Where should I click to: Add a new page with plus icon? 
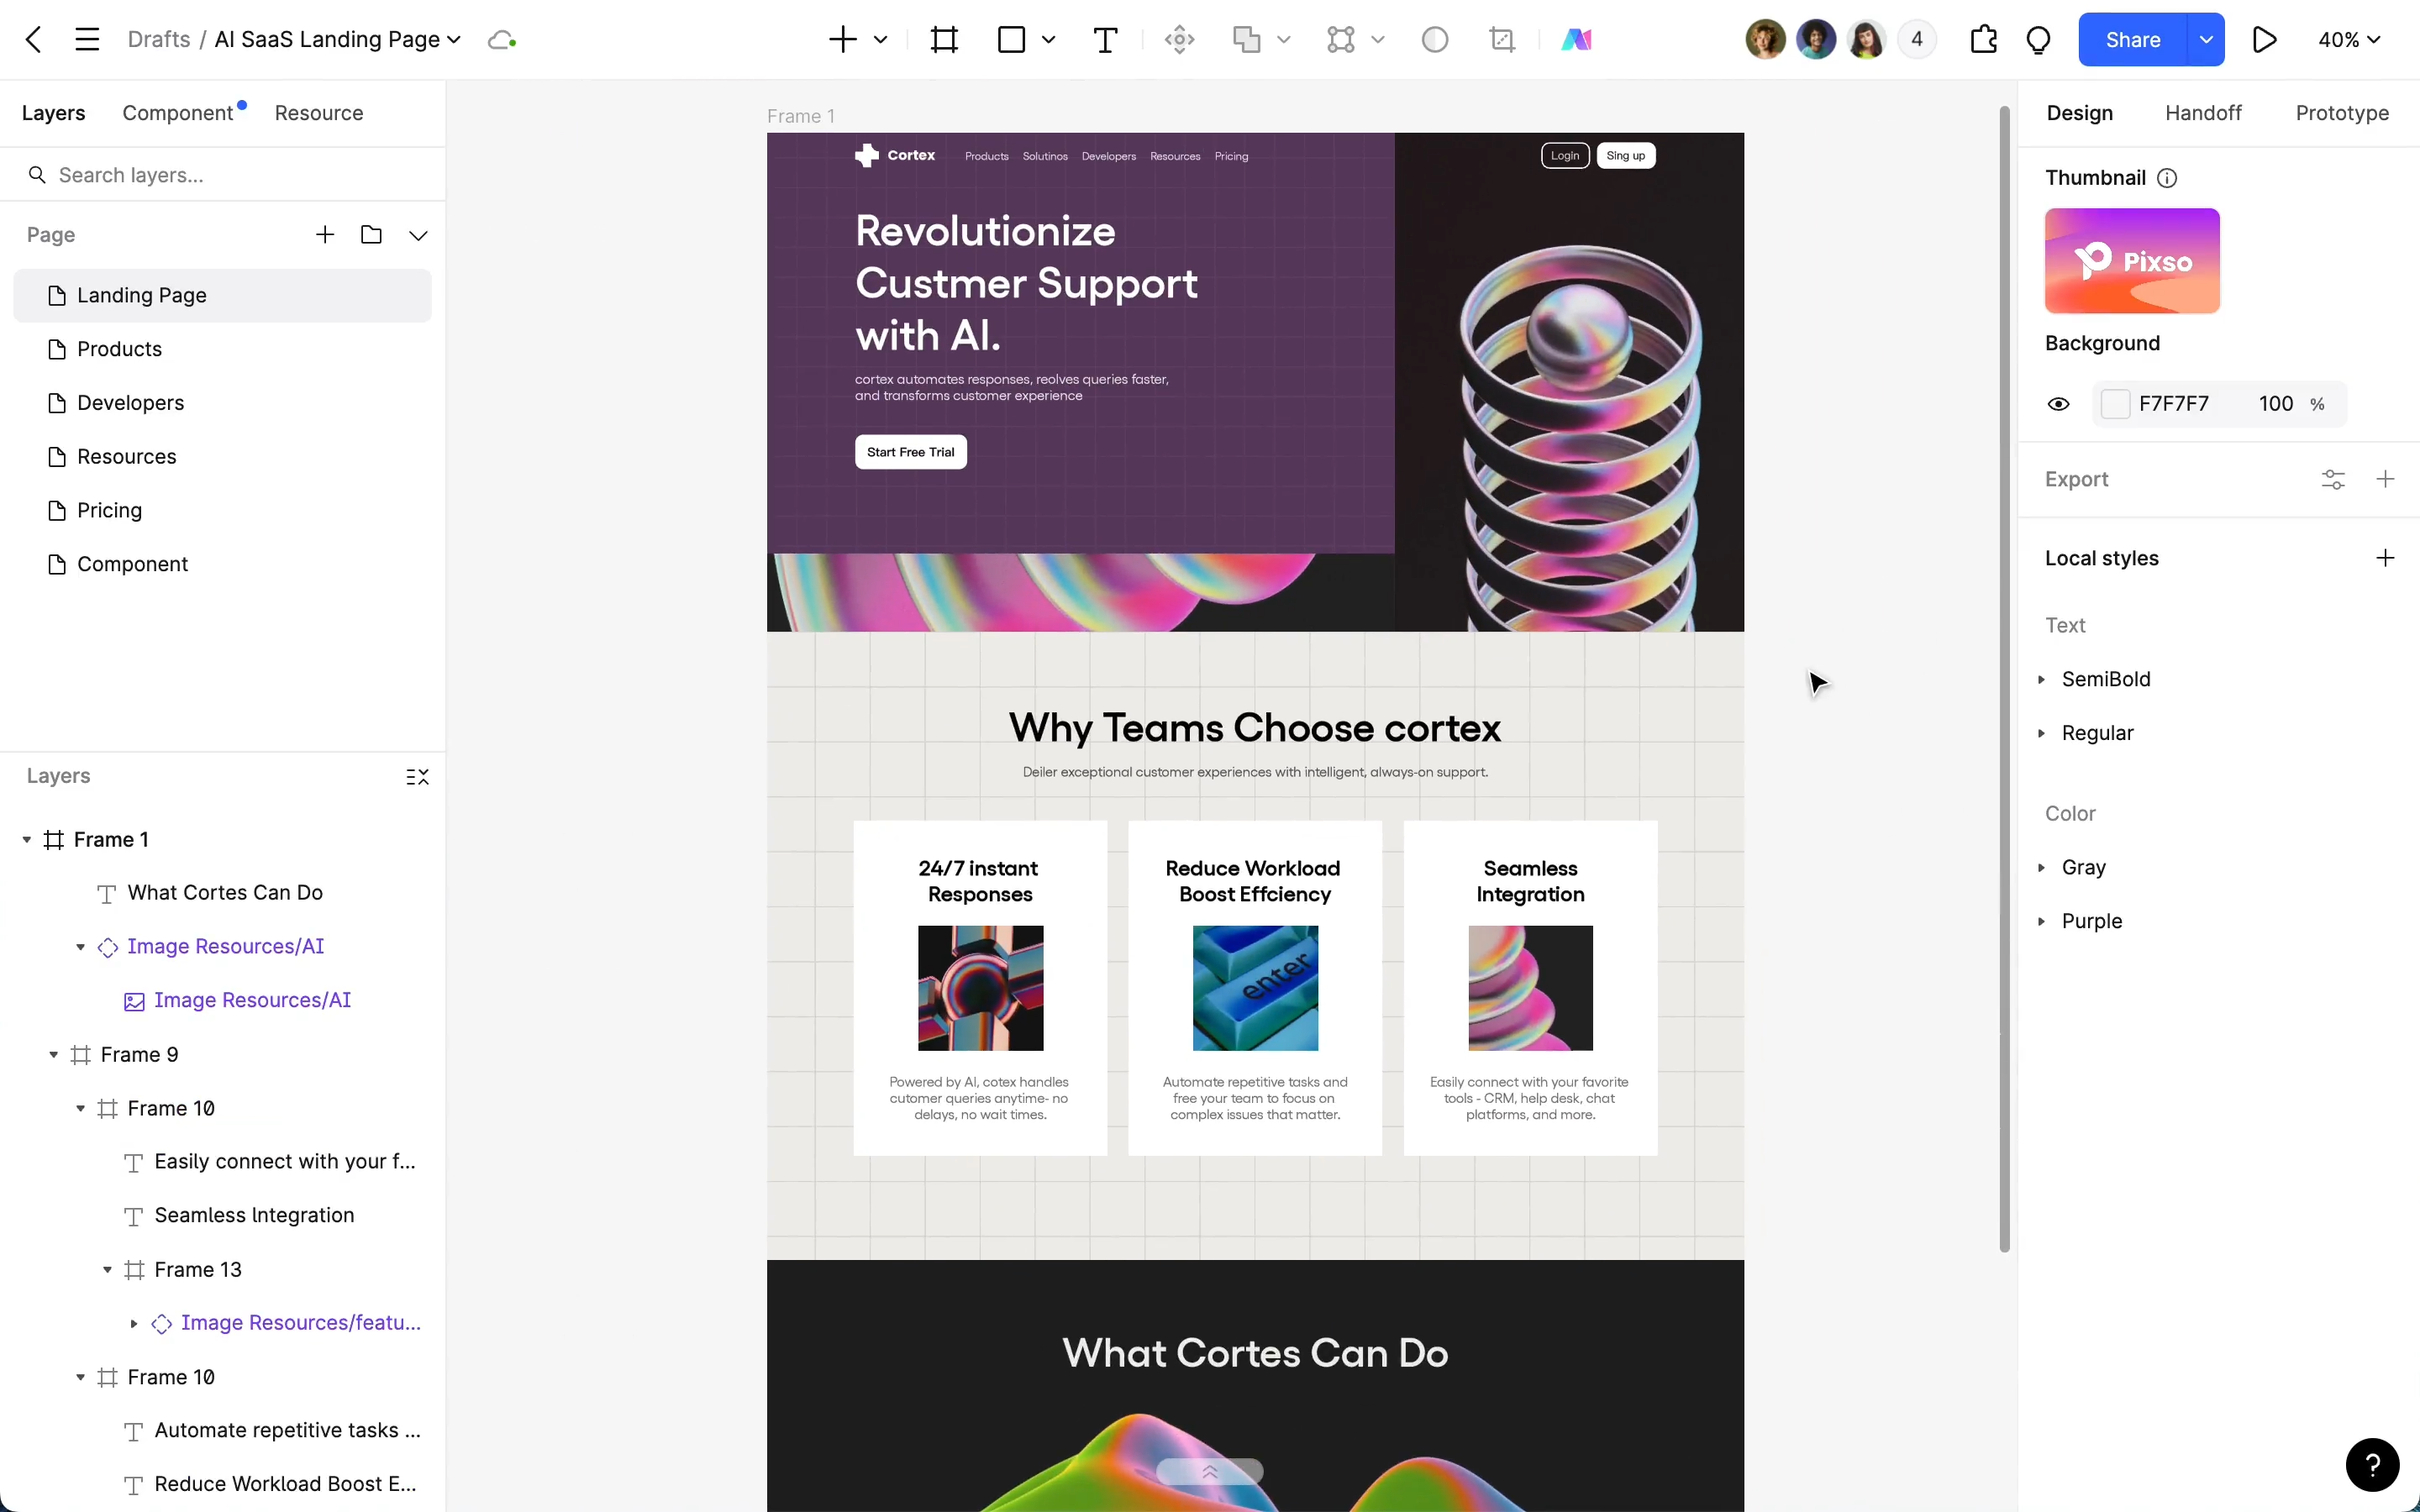325,235
